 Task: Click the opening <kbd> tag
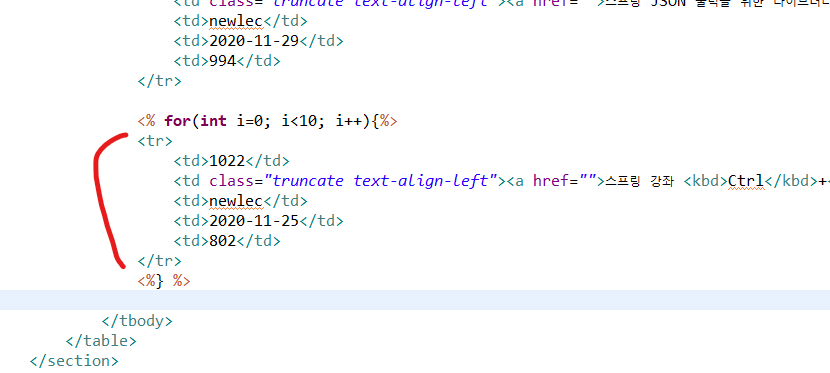click(x=706, y=181)
